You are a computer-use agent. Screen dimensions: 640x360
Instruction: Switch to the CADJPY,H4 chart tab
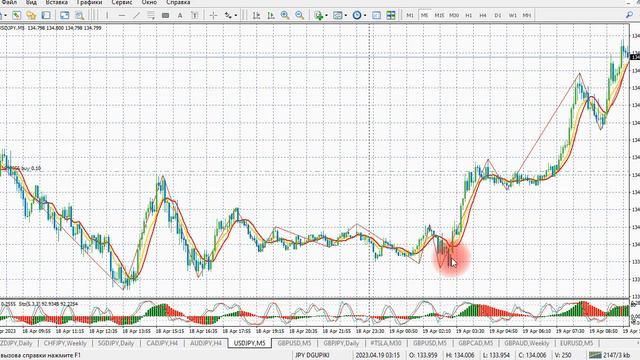[x=162, y=343]
